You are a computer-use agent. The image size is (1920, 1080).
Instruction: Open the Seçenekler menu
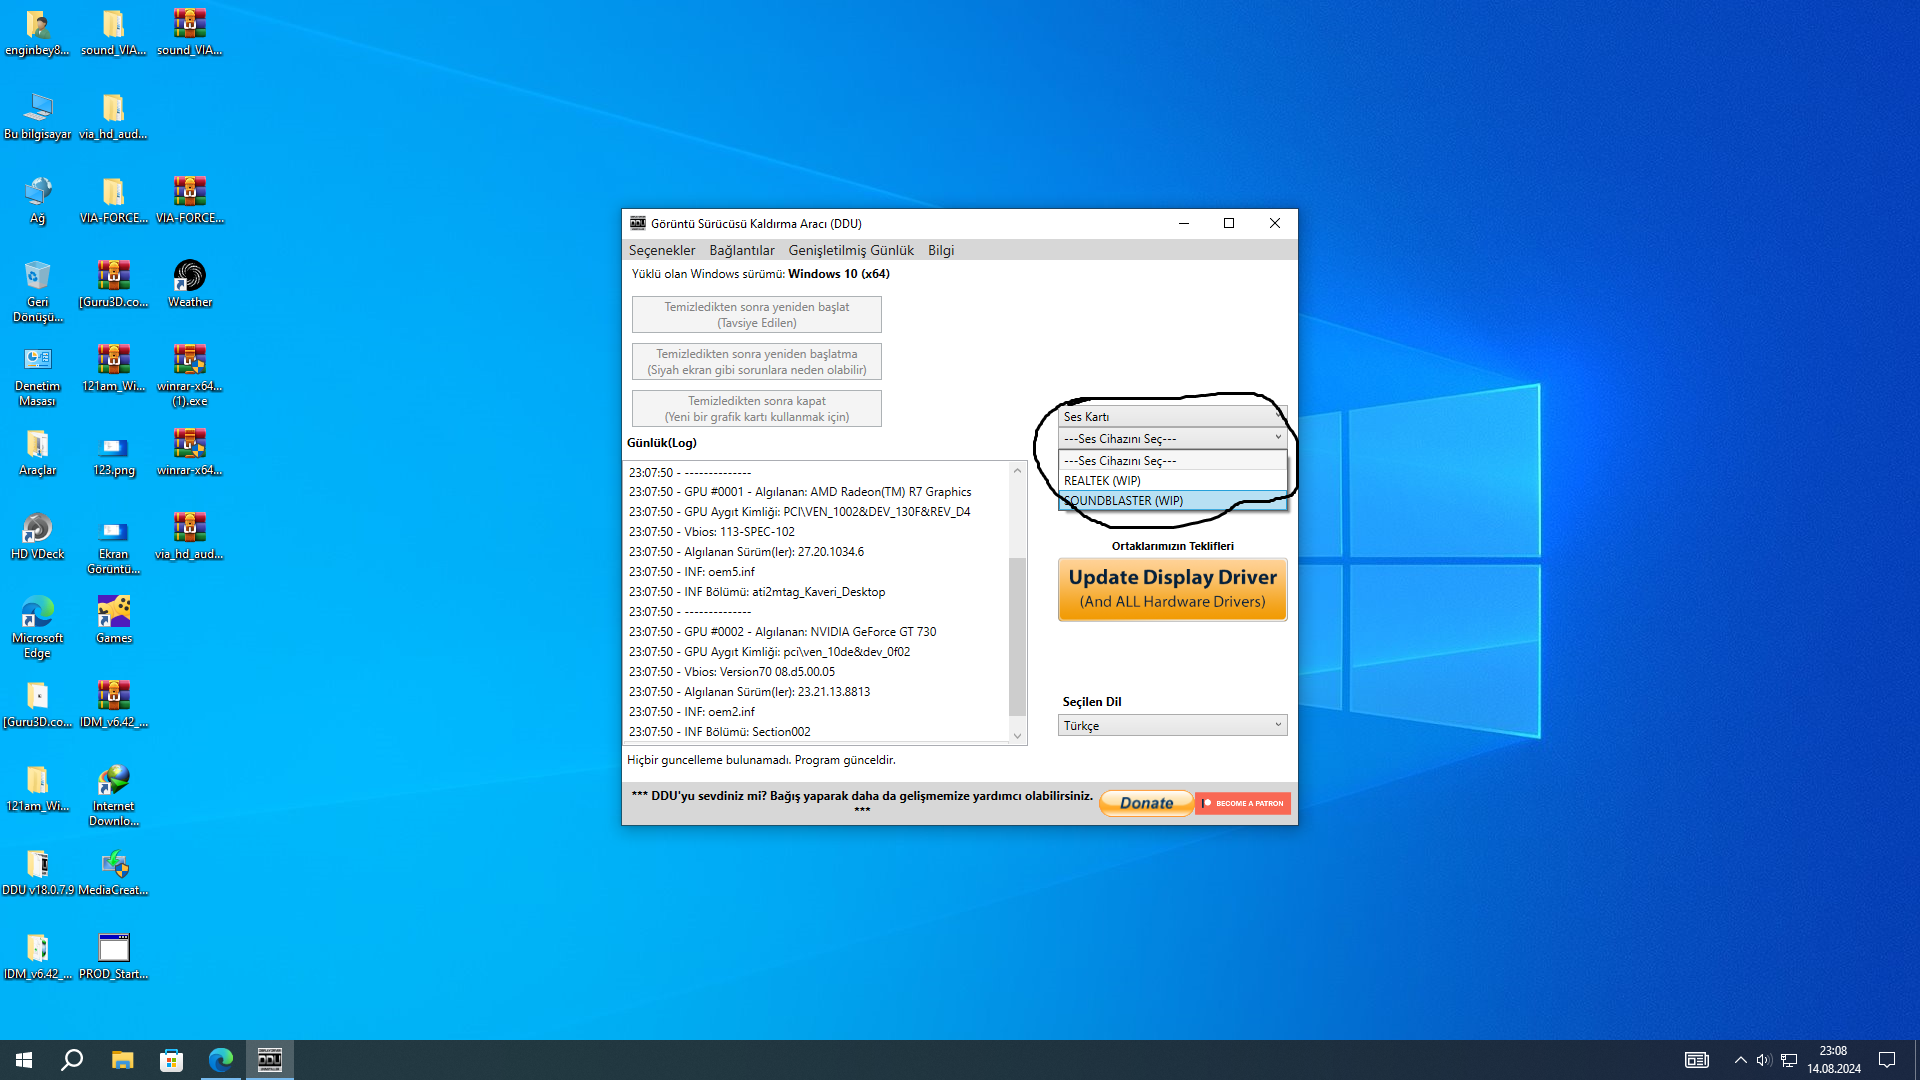click(x=661, y=250)
